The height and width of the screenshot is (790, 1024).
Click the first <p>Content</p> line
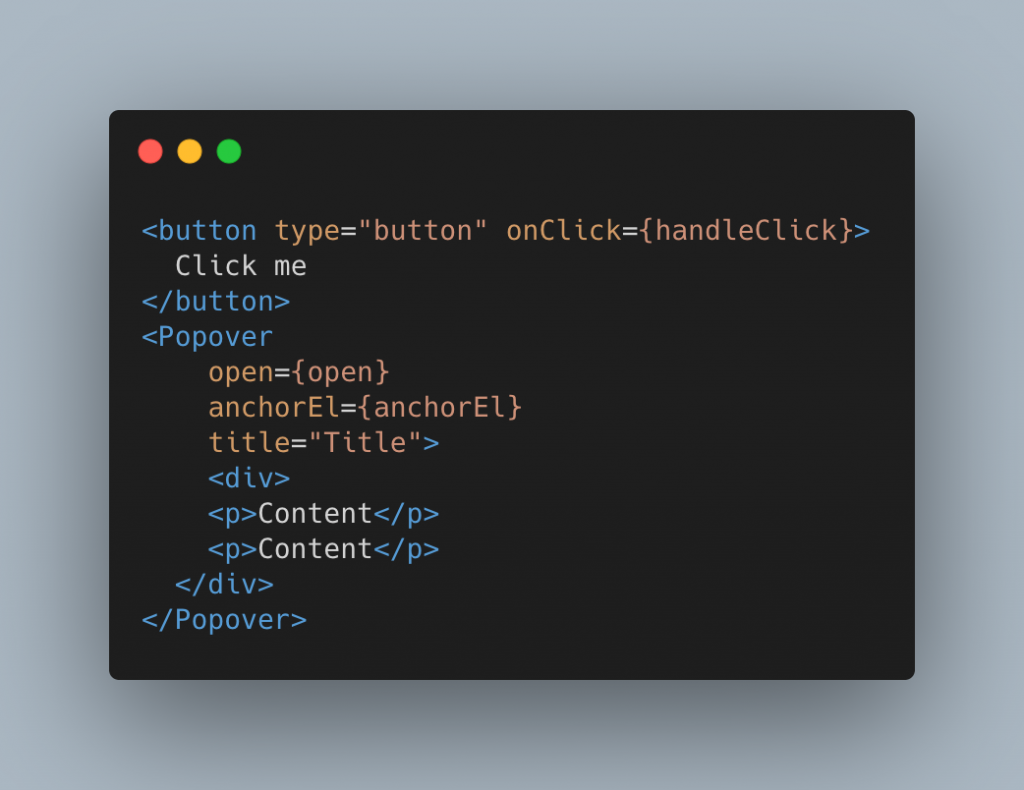tap(323, 514)
